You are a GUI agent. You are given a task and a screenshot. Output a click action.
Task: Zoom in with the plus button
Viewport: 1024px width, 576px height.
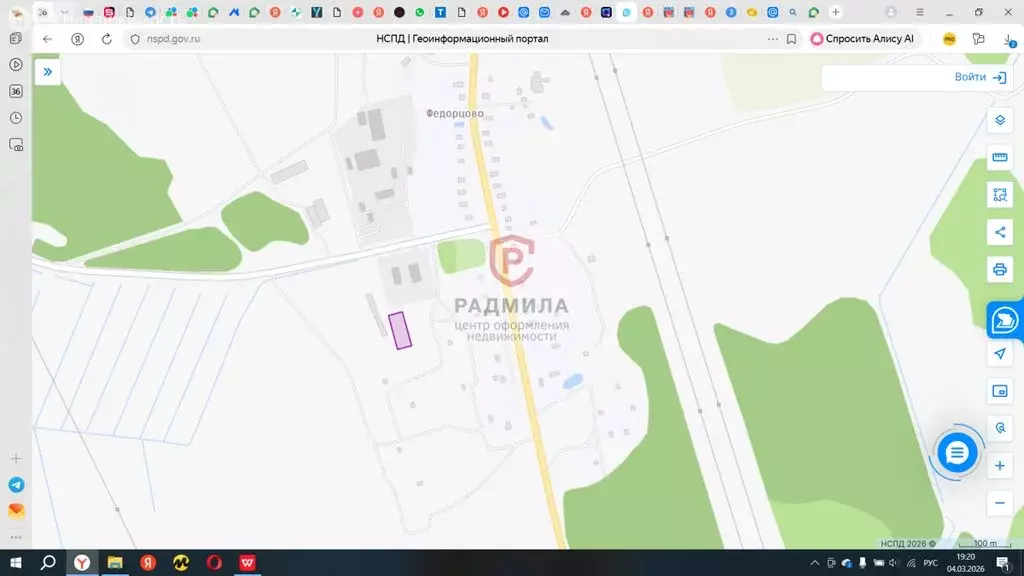pos(999,466)
